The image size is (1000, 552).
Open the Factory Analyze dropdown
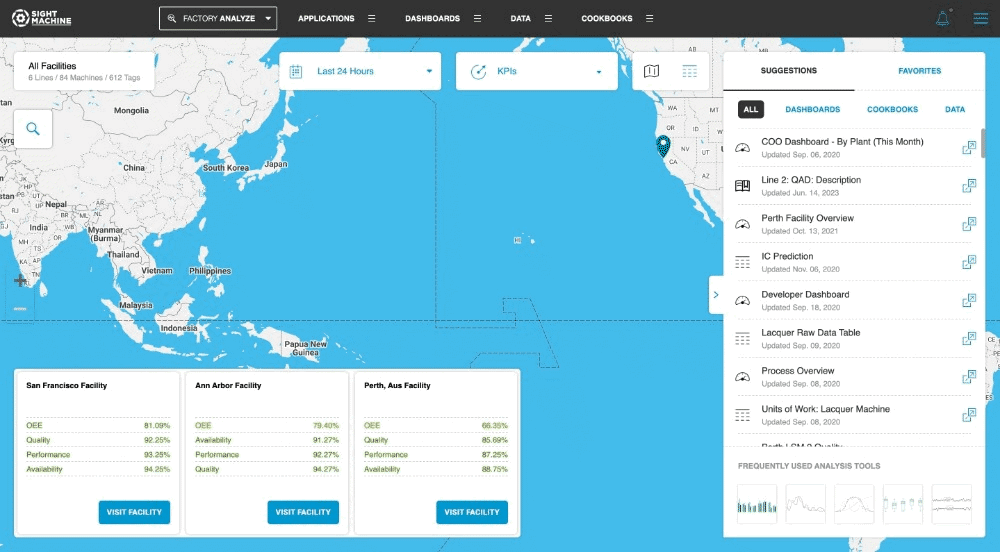(218, 18)
